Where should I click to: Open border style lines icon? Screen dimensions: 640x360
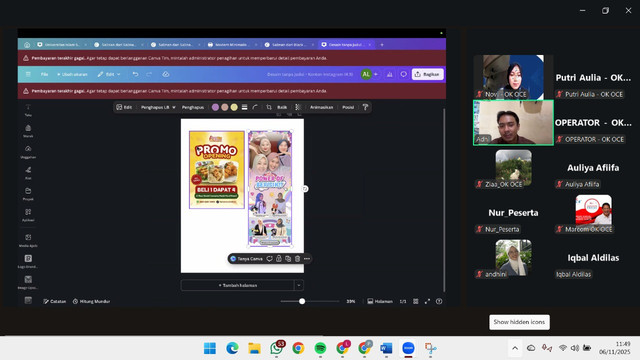tap(244, 107)
